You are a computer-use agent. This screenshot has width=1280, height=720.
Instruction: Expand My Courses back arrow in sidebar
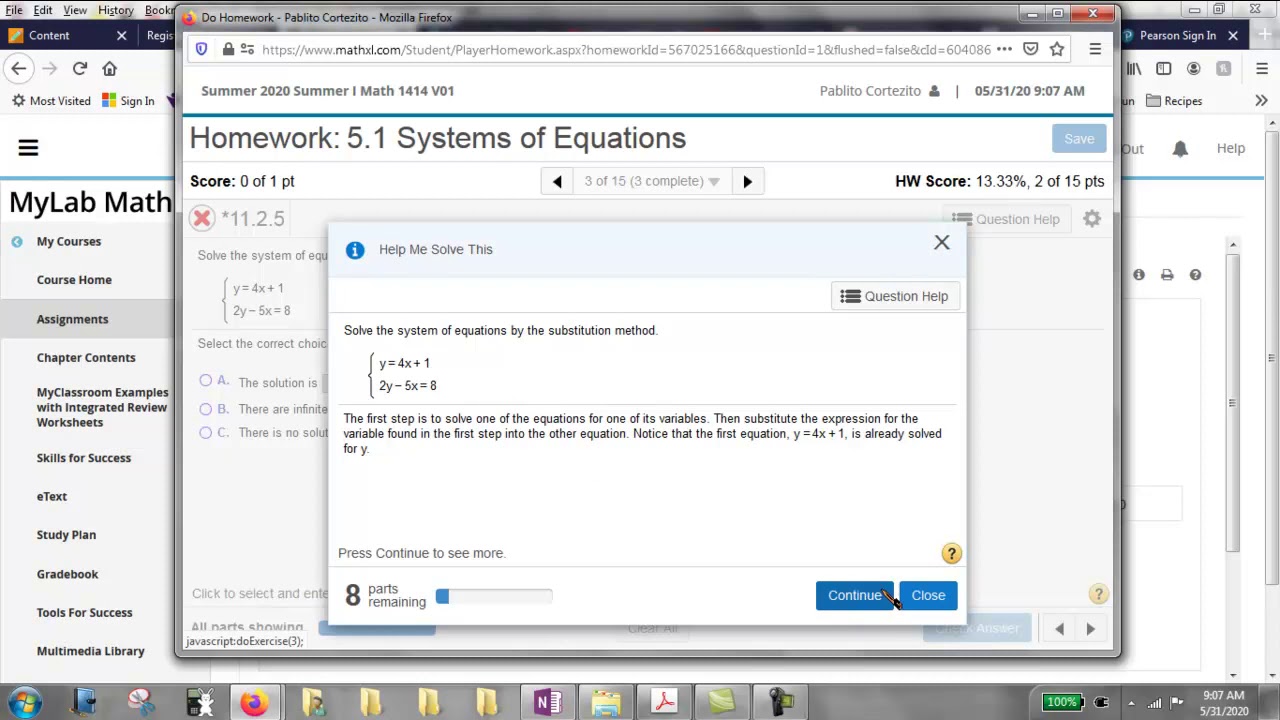[x=17, y=241]
